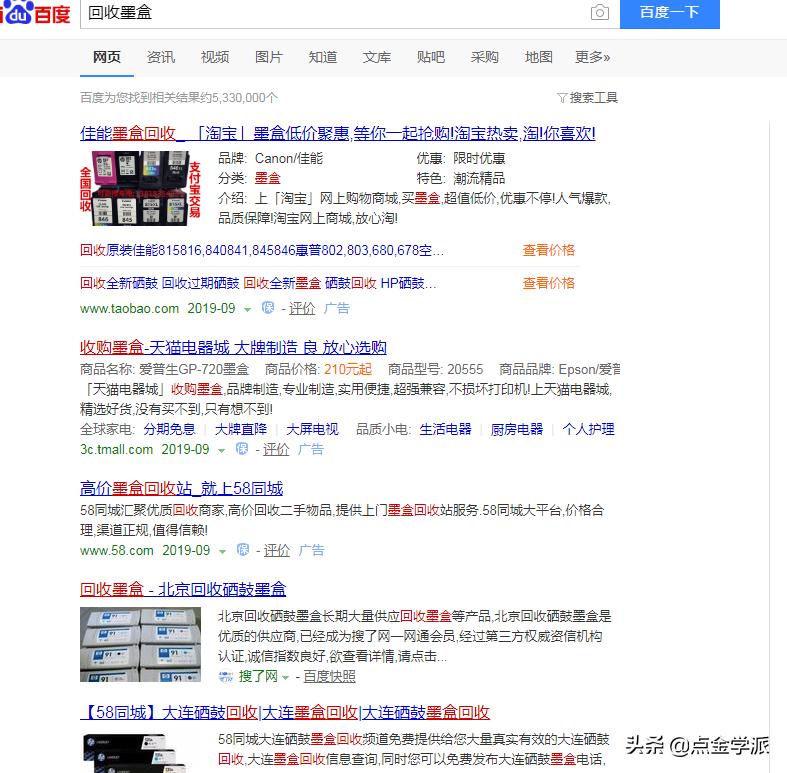
Task: Go to the 贴吧 tab
Action: coord(431,57)
